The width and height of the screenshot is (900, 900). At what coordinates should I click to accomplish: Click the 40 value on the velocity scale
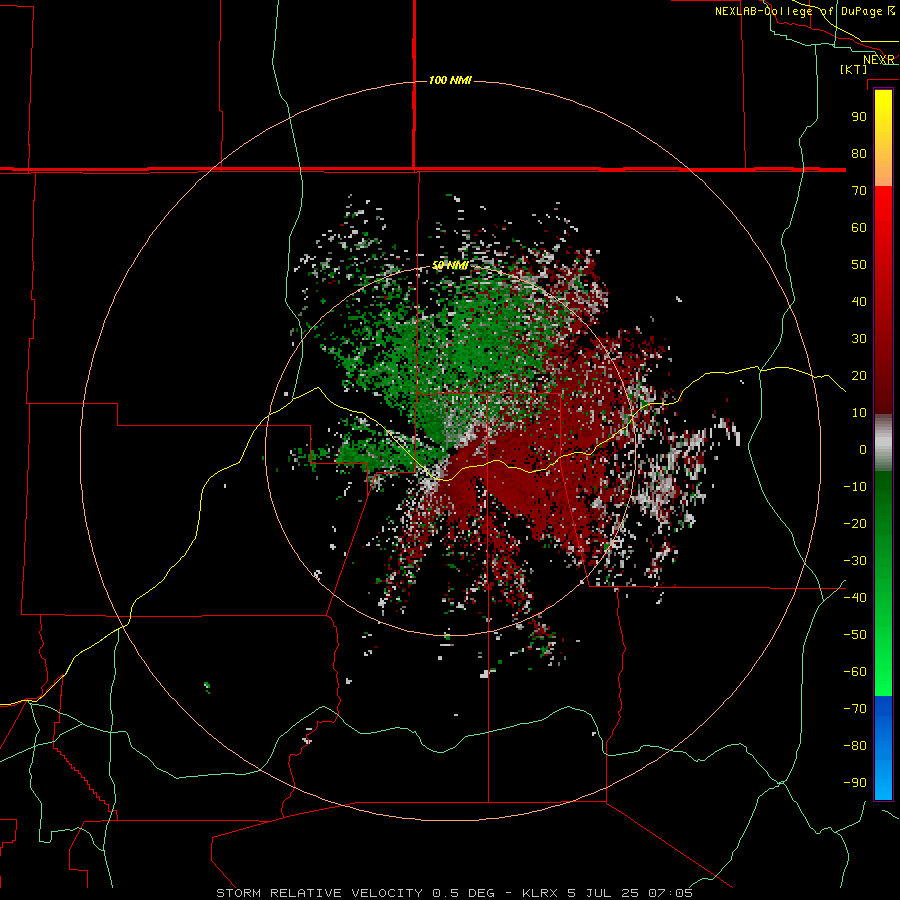point(859,301)
